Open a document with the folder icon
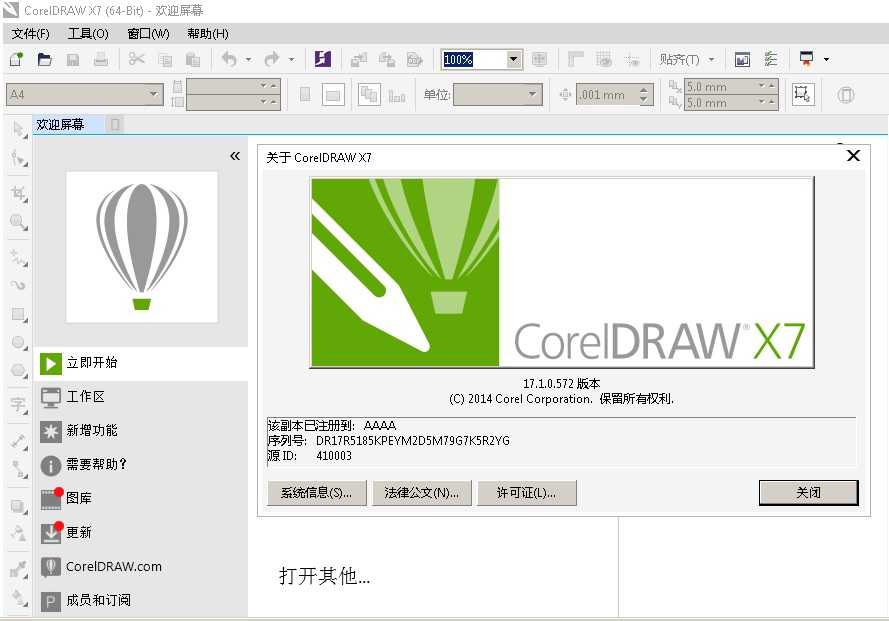The image size is (889, 621). pyautogui.click(x=44, y=59)
